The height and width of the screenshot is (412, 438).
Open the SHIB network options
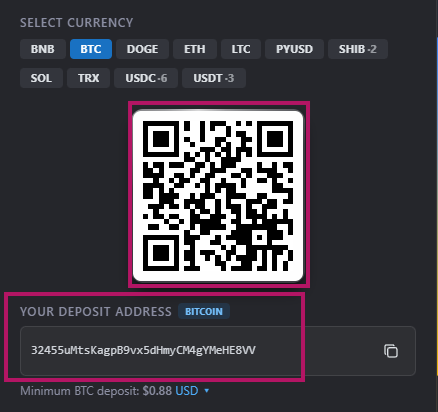click(x=358, y=49)
